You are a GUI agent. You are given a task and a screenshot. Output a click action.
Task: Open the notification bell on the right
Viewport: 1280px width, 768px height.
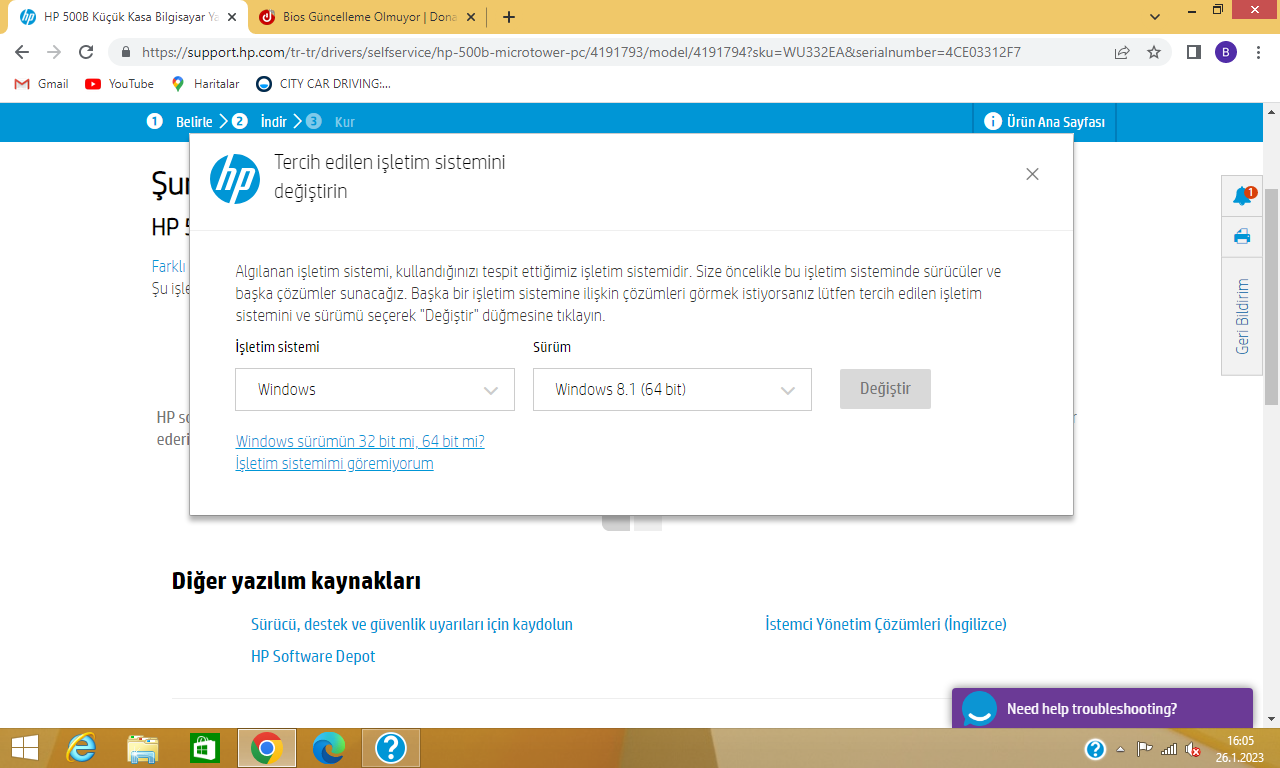1243,196
